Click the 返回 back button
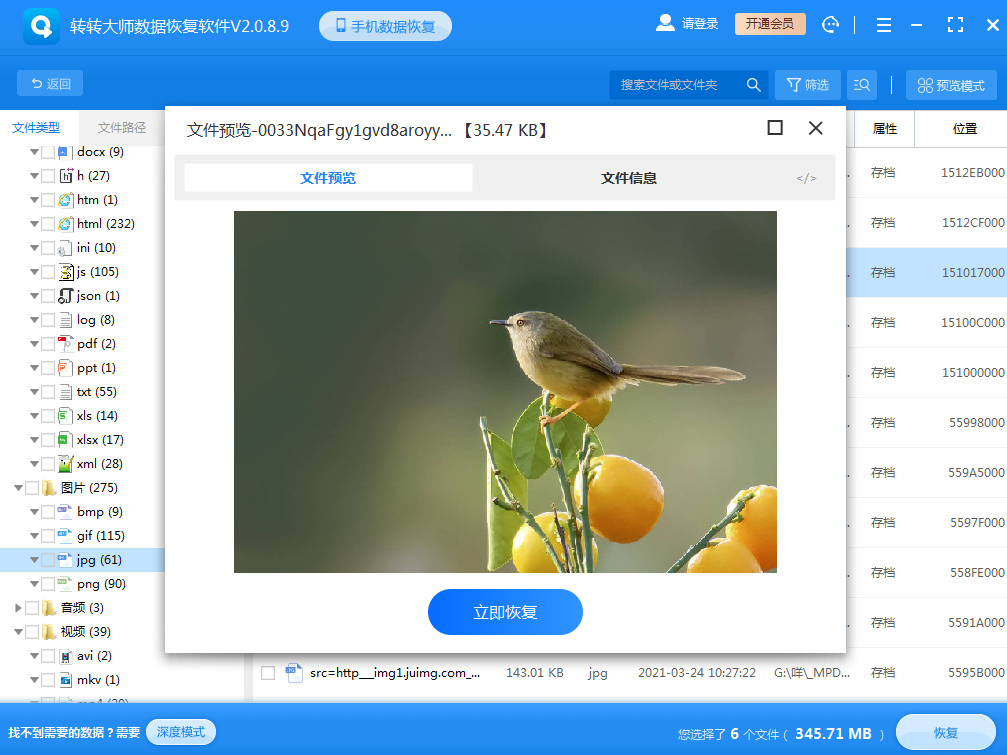This screenshot has height=755, width=1007. click(49, 83)
